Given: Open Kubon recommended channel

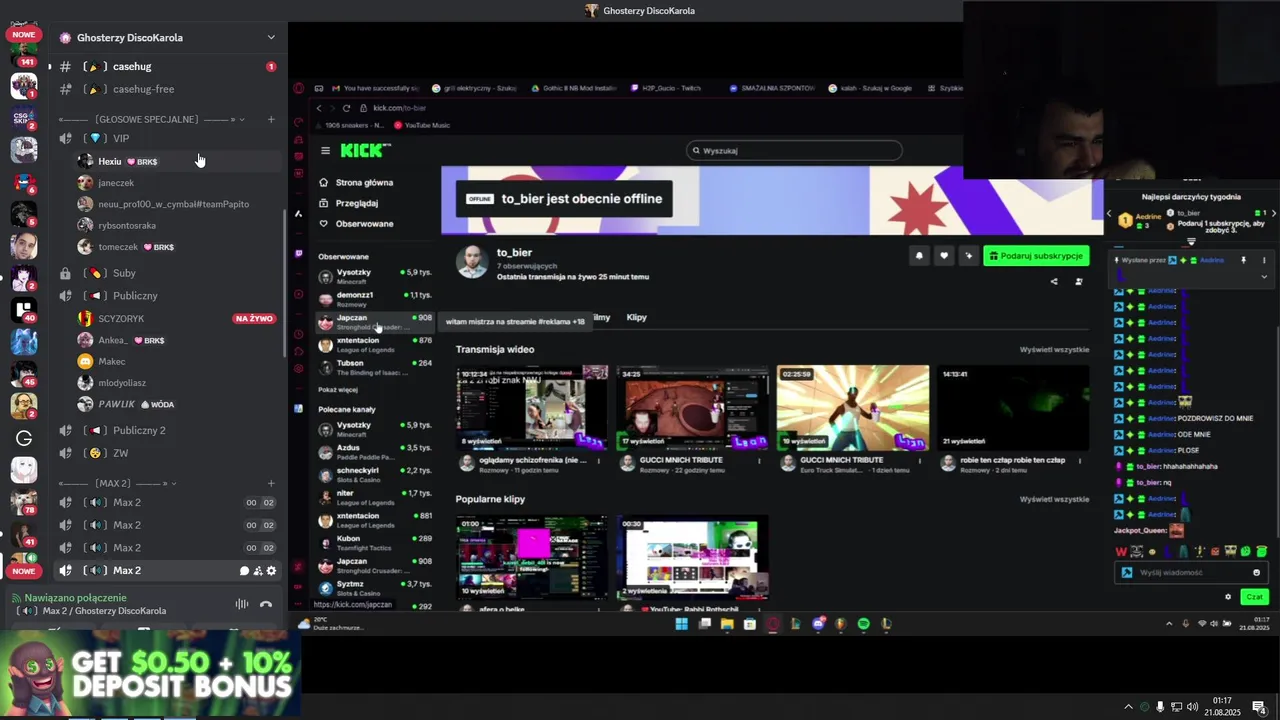Looking at the screenshot, I should click(x=375, y=542).
